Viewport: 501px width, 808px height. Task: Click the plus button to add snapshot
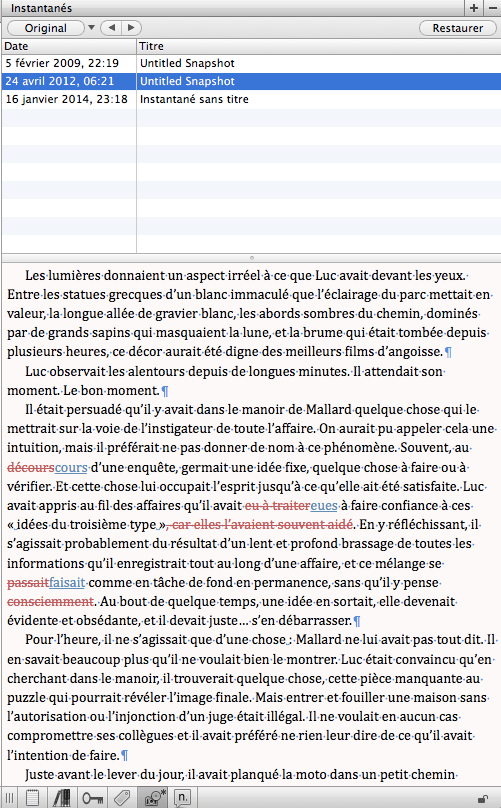tap(474, 8)
